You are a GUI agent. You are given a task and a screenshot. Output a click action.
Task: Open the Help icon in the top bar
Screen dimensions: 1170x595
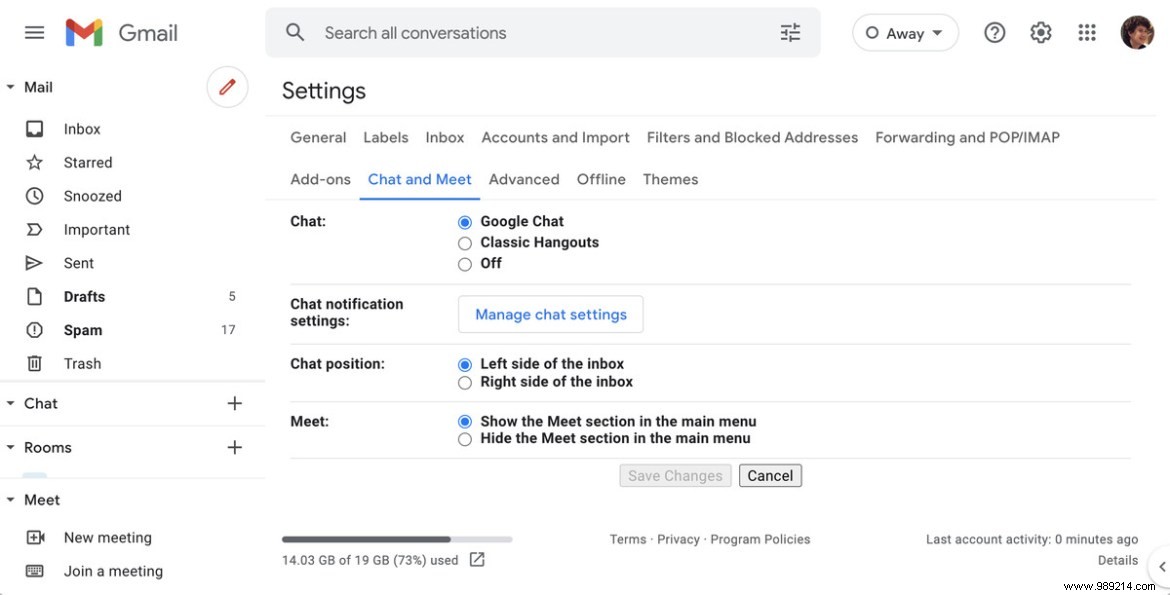[994, 31]
